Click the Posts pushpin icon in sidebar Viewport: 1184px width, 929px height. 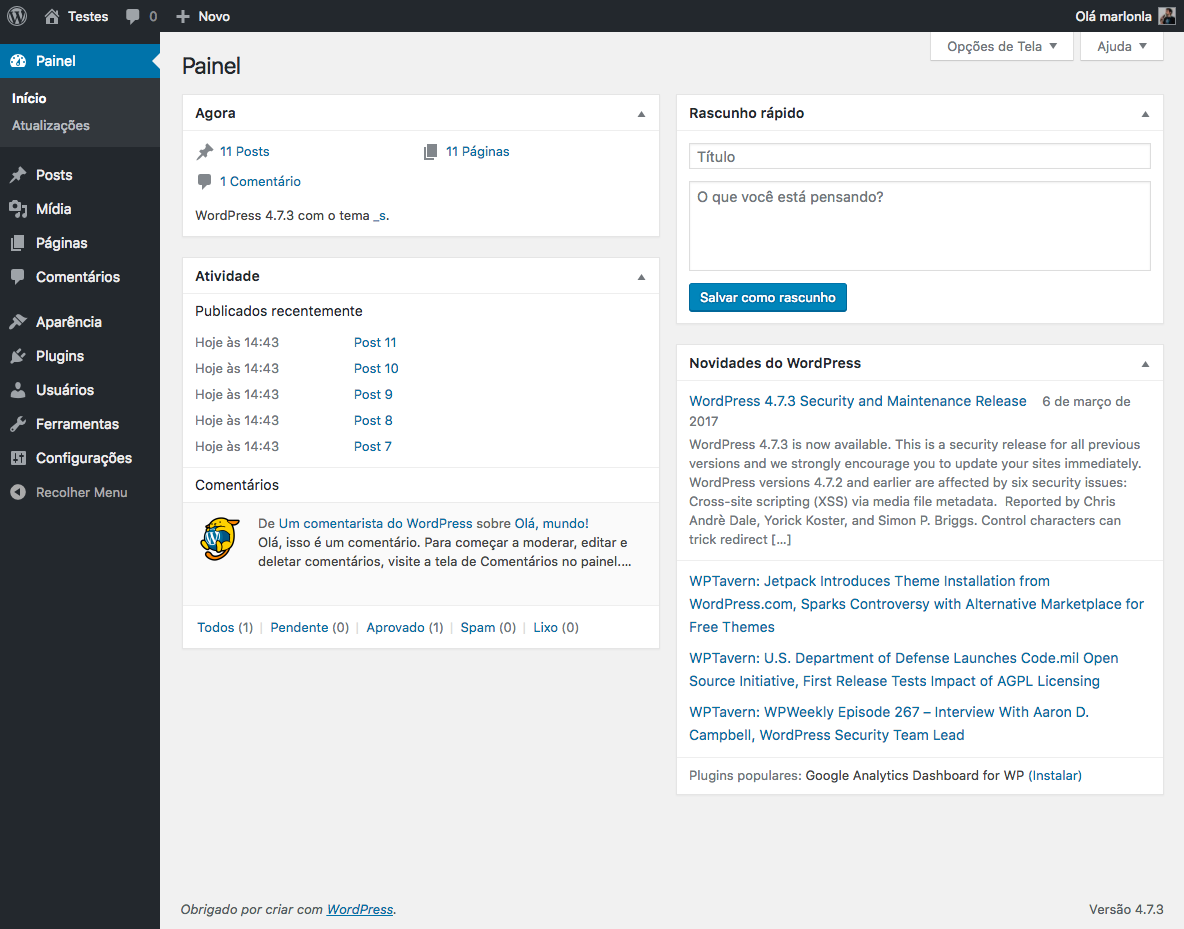click(18, 175)
